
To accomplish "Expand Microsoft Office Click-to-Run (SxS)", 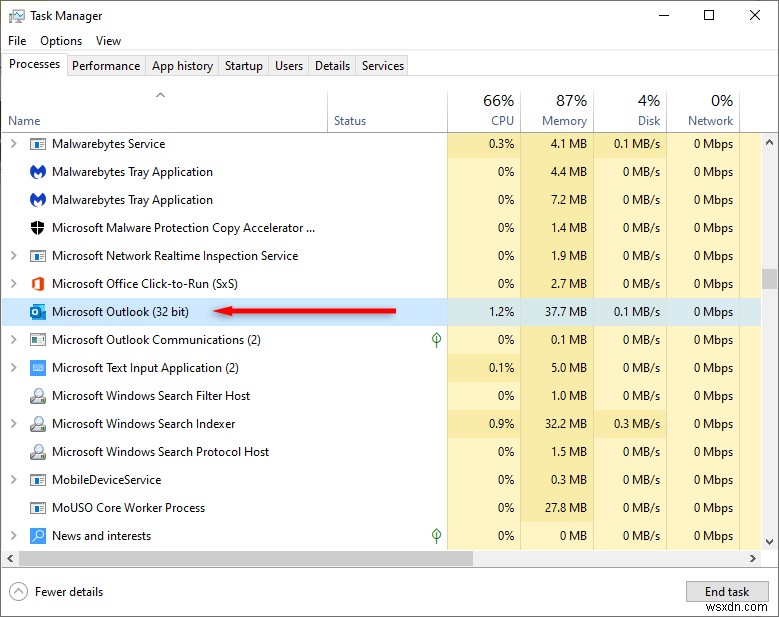I will click(14, 284).
